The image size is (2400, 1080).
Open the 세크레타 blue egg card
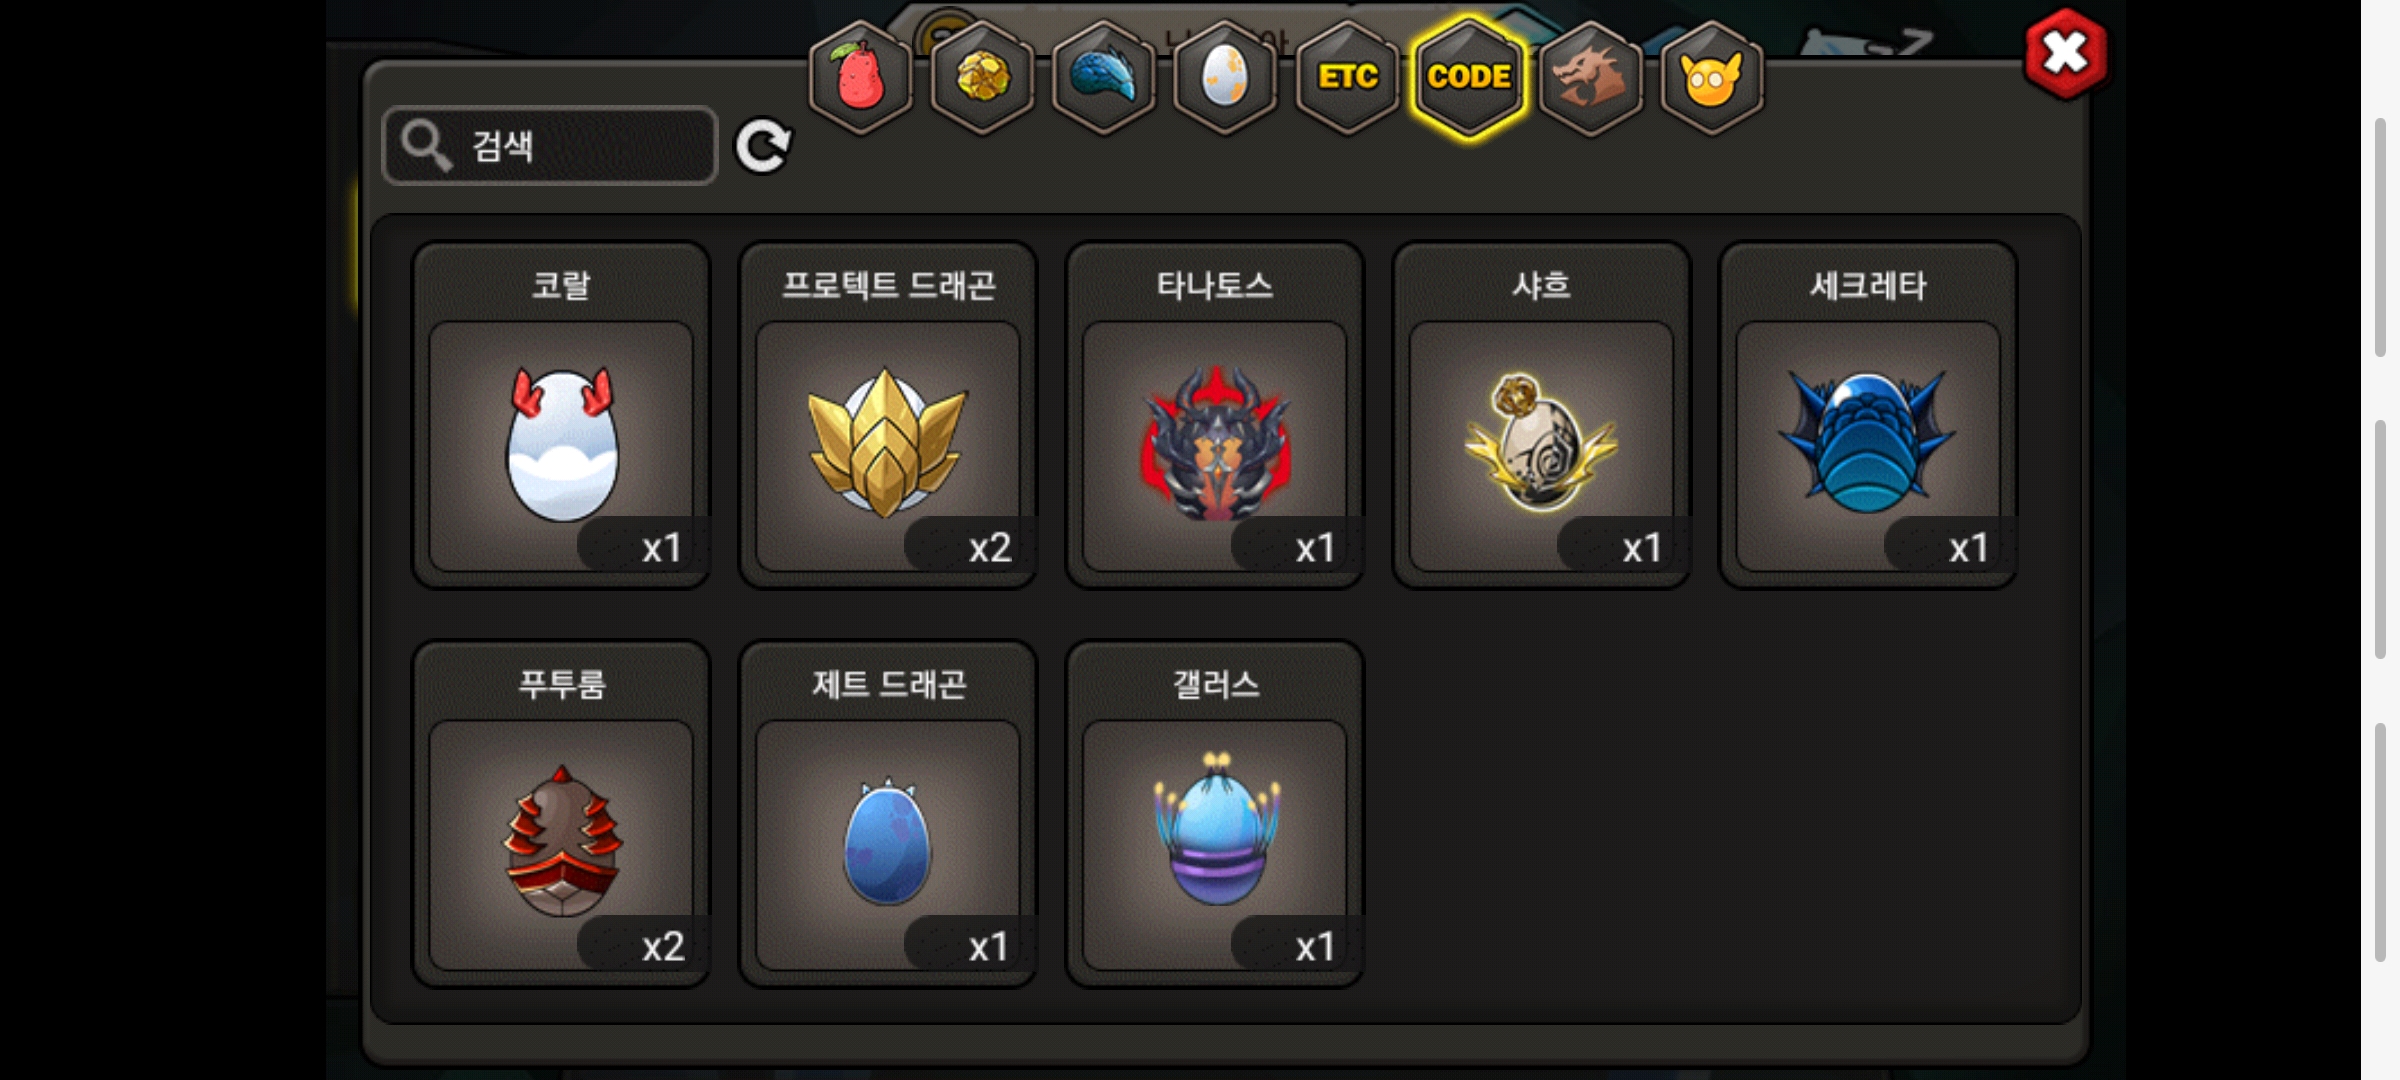point(1868,415)
